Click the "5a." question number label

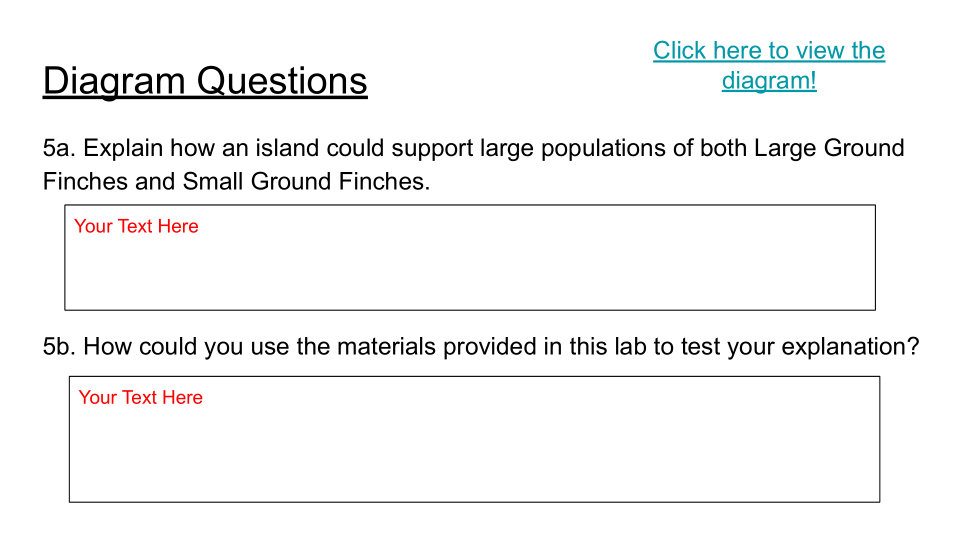[59, 149]
